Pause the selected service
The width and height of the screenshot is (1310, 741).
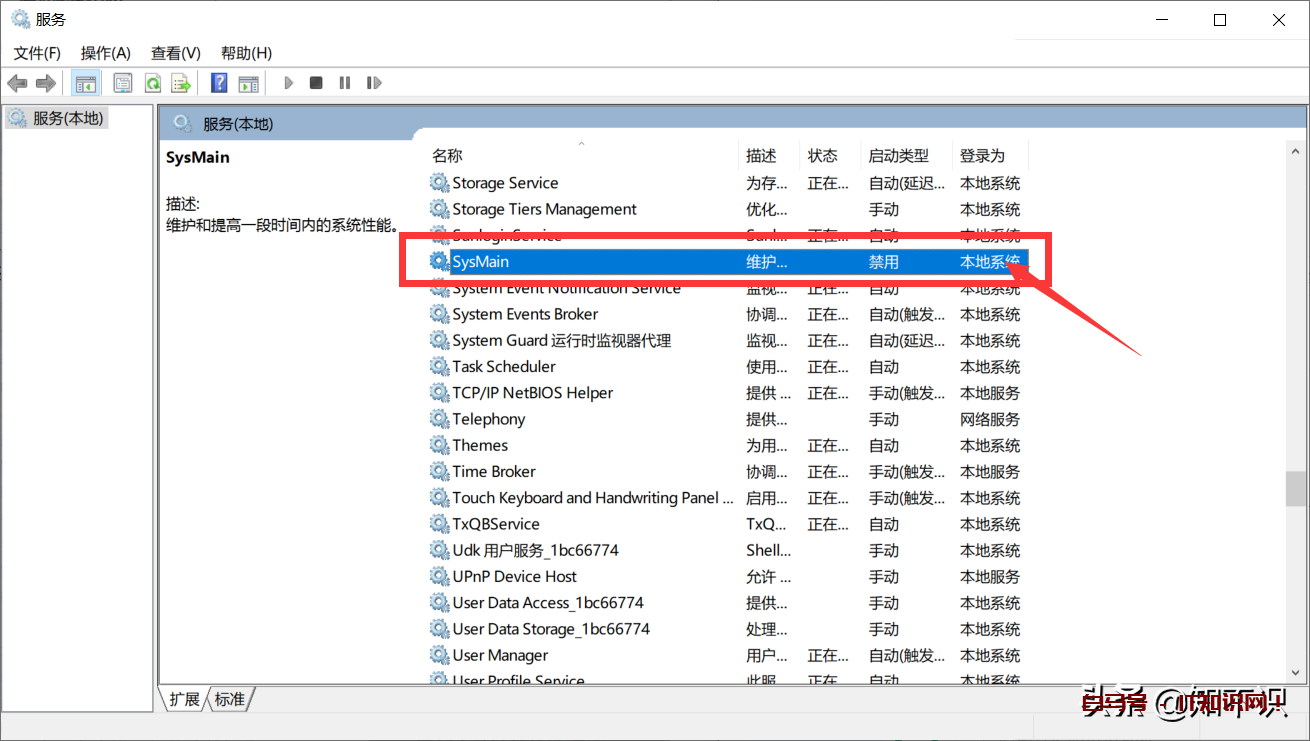click(x=344, y=82)
